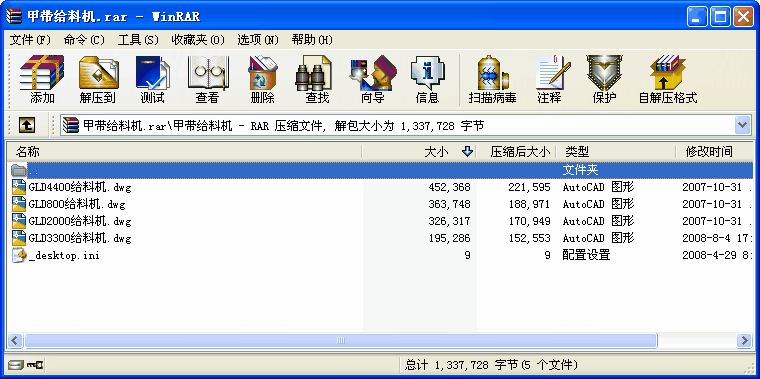Click the GLD4400给料机.dwg file icon

(19, 187)
